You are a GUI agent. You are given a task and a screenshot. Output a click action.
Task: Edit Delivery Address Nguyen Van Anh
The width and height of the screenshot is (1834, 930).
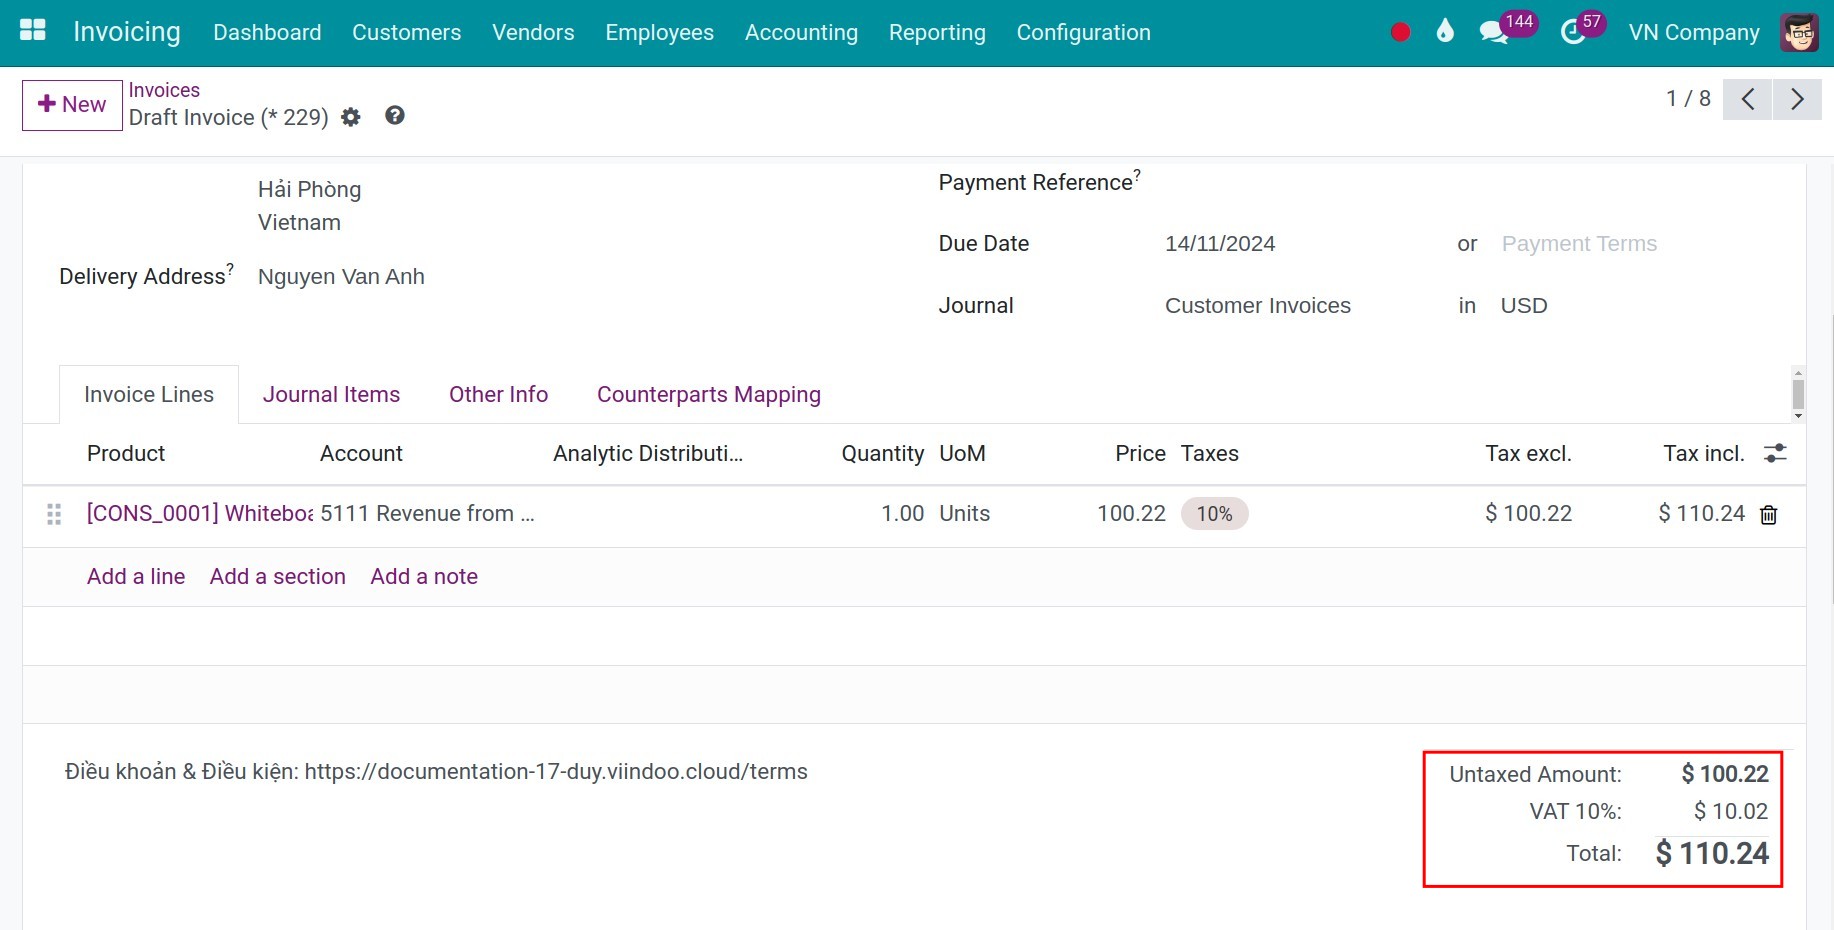point(341,277)
